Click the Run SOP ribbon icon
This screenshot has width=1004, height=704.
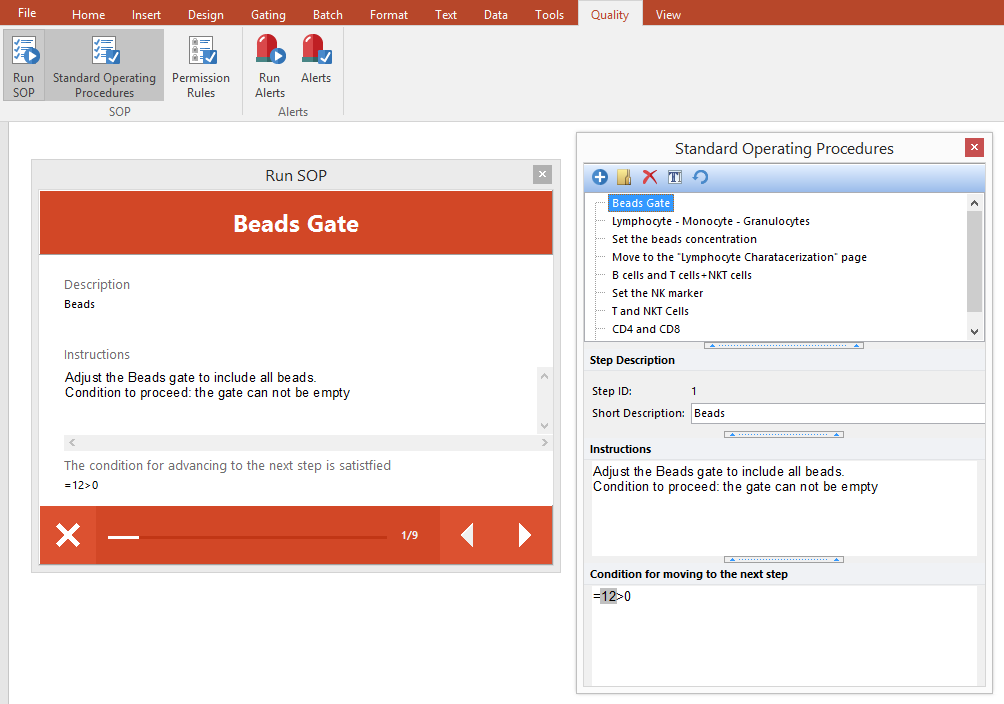point(24,65)
